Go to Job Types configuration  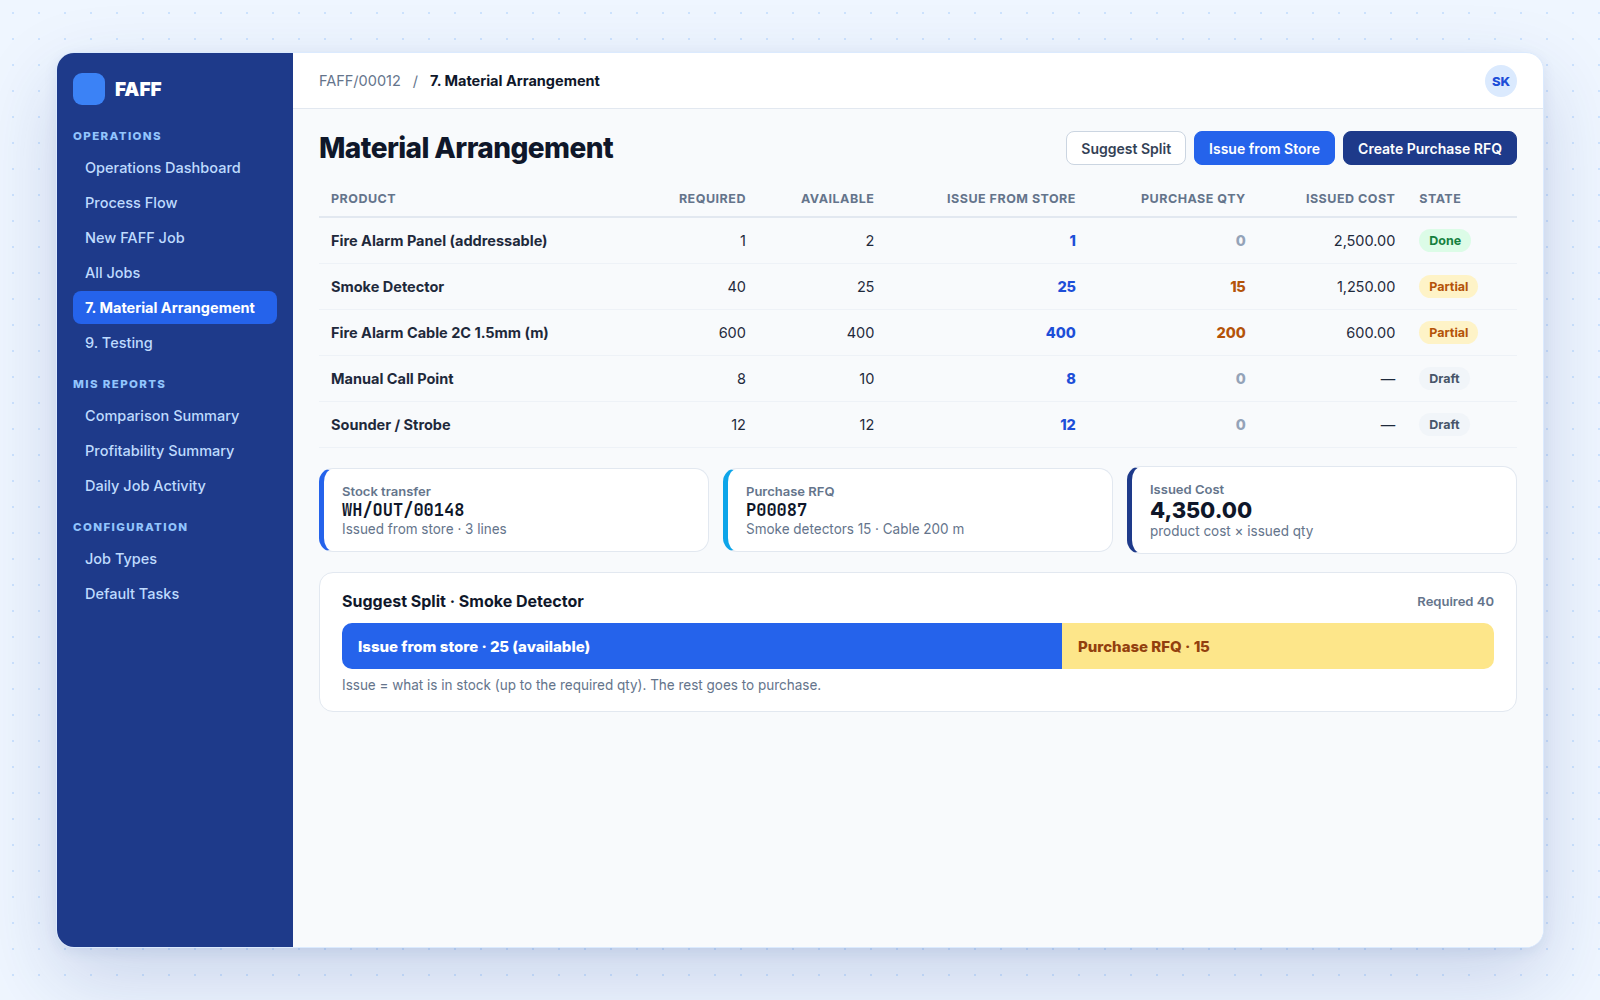175,559
